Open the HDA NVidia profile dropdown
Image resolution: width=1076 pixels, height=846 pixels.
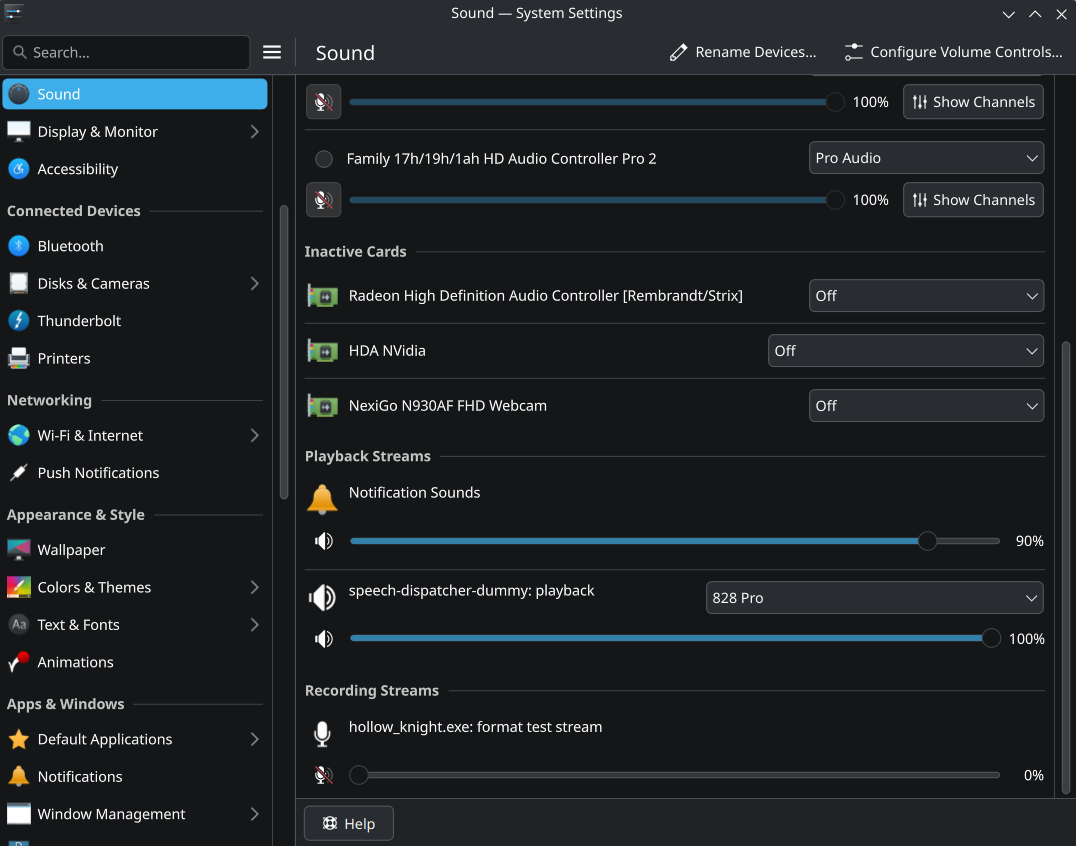click(905, 351)
